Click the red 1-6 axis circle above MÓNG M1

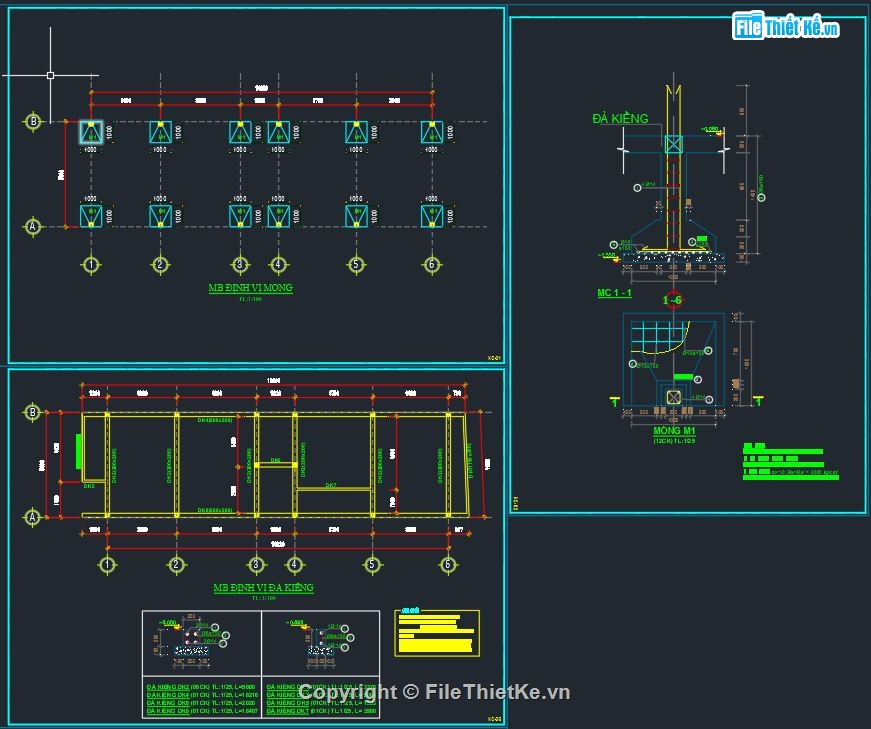click(x=673, y=300)
